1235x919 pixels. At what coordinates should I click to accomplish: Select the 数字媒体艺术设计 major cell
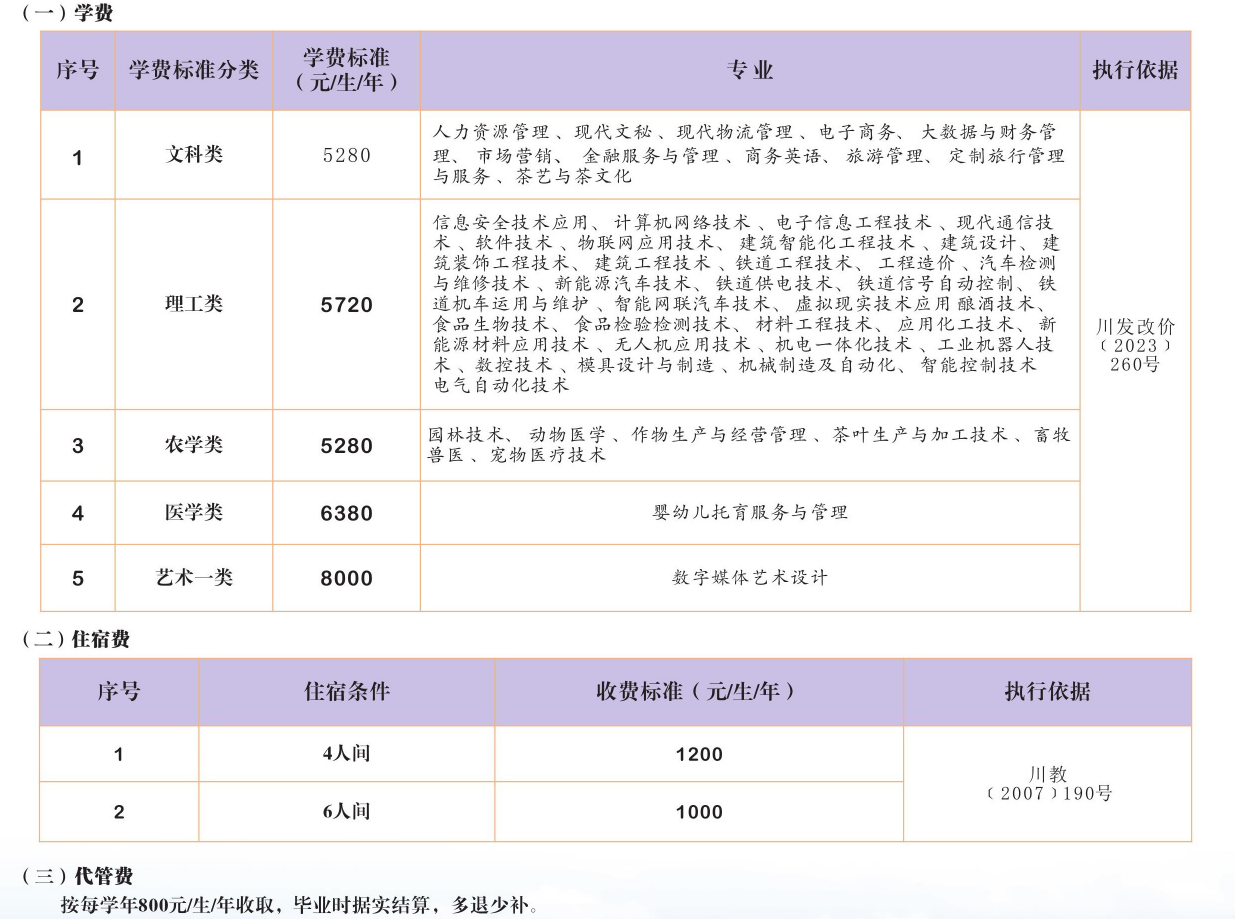(749, 578)
